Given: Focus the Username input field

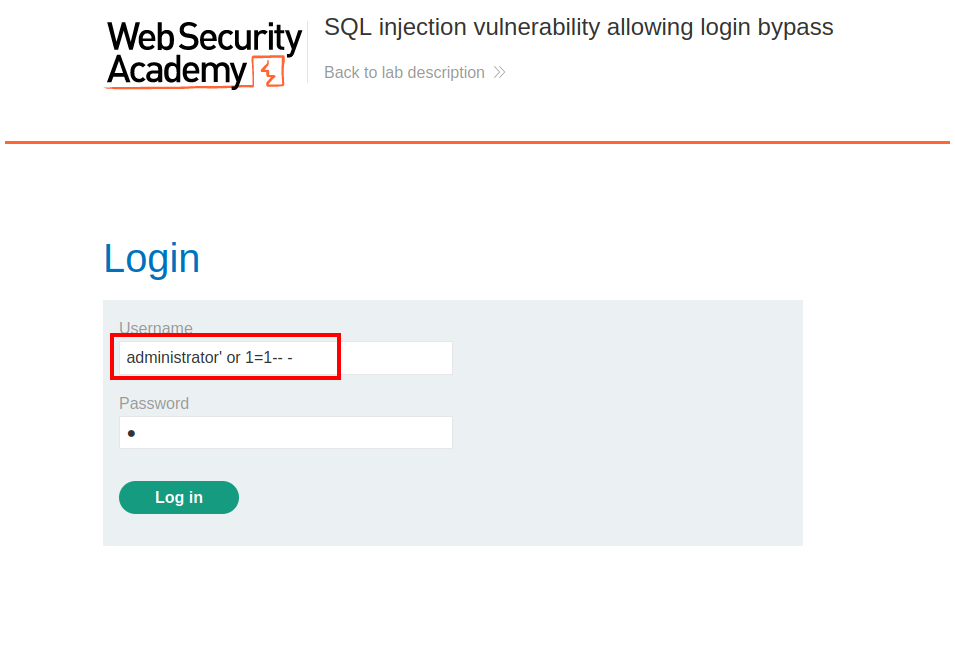Looking at the screenshot, I should (x=394, y=358).
